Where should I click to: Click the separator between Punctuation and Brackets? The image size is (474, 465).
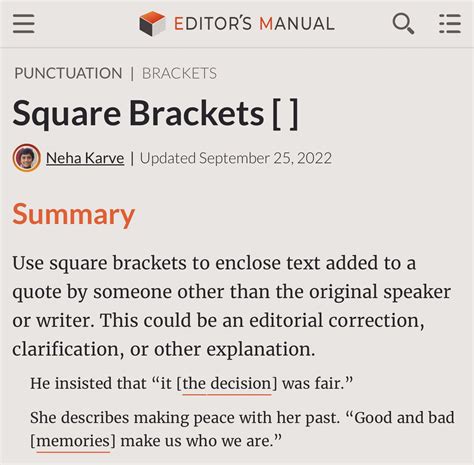click(132, 74)
